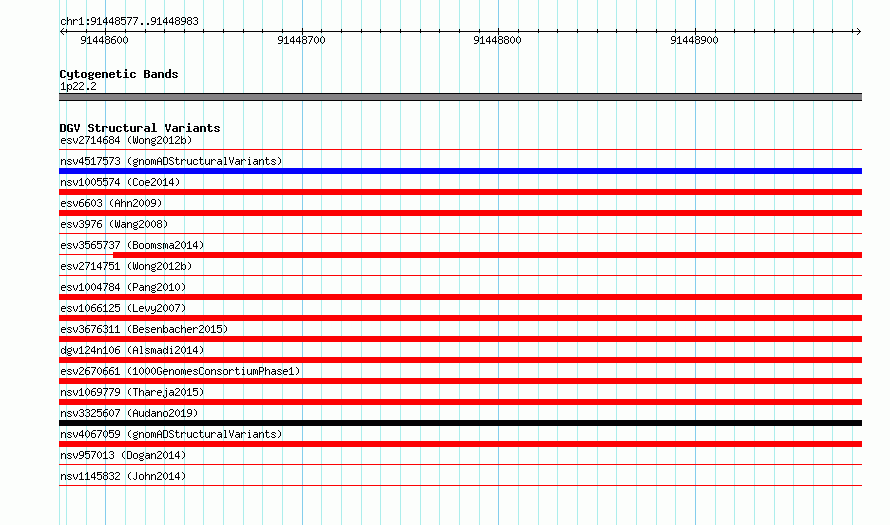890x525 pixels.
Task: Click the blue nsv4517573 variant bar
Action: [x=460, y=171]
